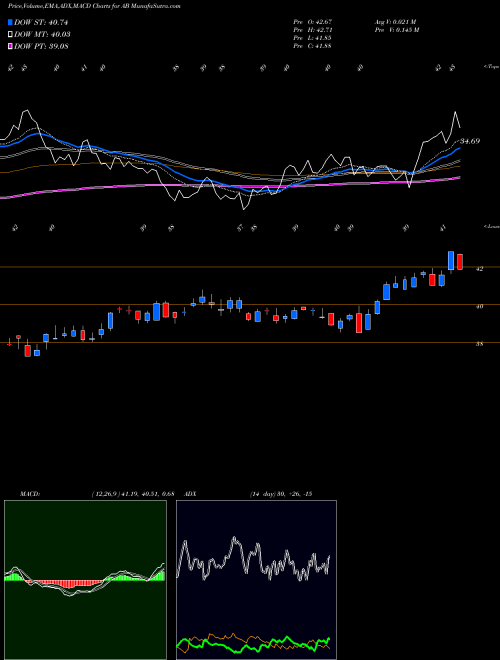Image resolution: width=500 pixels, height=660 pixels.
Task: Click the 'Pre L: 41.85' value
Action: (313, 38)
